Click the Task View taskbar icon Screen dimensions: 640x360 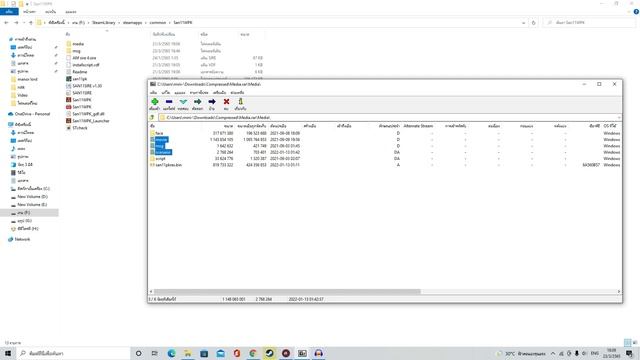click(155, 353)
